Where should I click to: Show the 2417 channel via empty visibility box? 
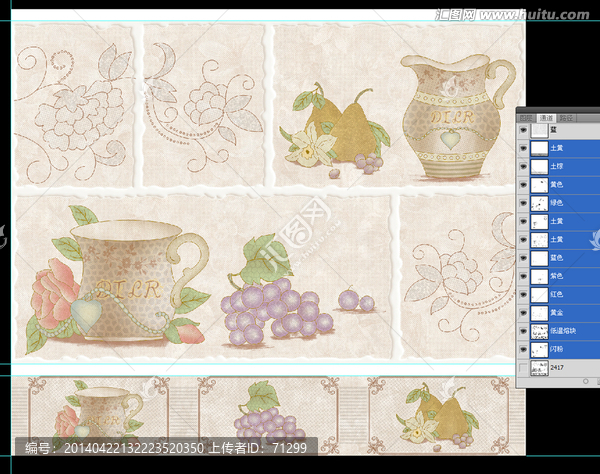[x=523, y=368]
